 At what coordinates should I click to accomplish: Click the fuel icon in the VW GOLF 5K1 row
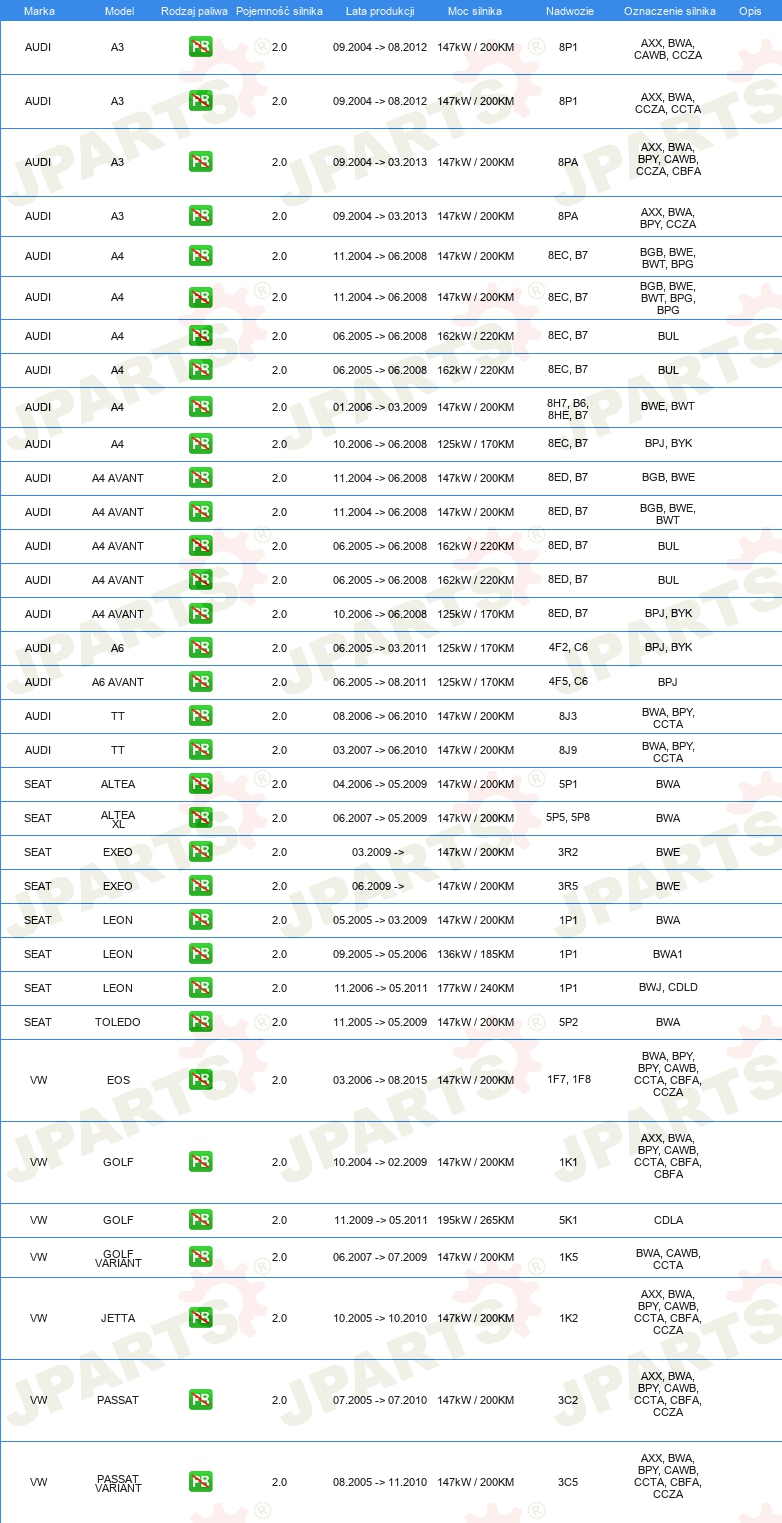point(200,1220)
